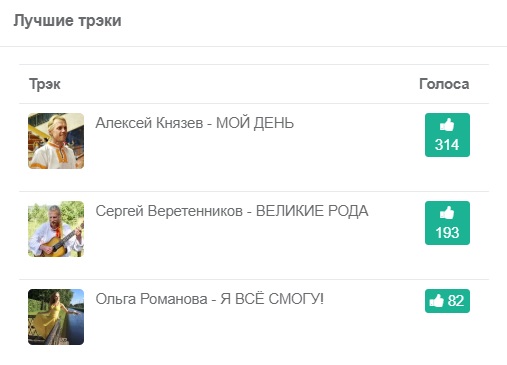Open Сергей Веретенников guitar photo thumbnail
The image size is (507, 365).
[x=56, y=229]
